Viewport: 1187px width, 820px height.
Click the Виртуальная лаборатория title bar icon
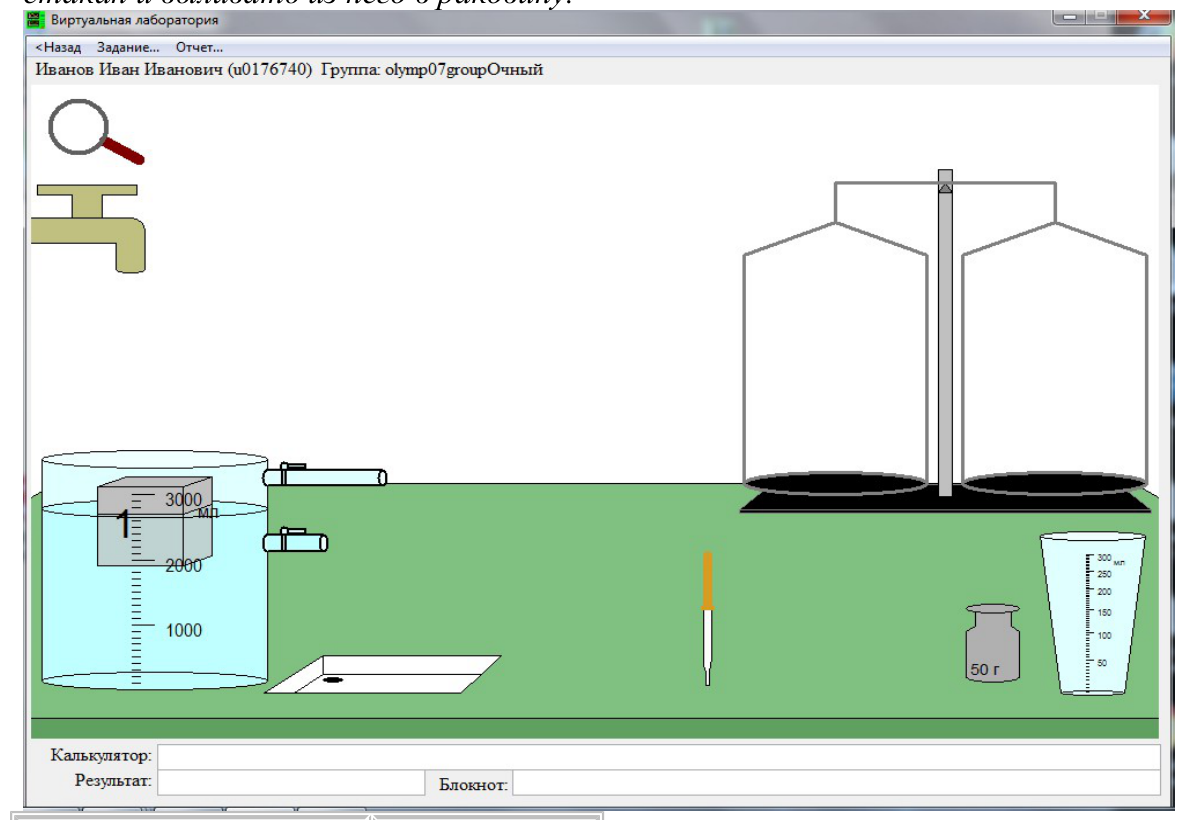pos(36,20)
